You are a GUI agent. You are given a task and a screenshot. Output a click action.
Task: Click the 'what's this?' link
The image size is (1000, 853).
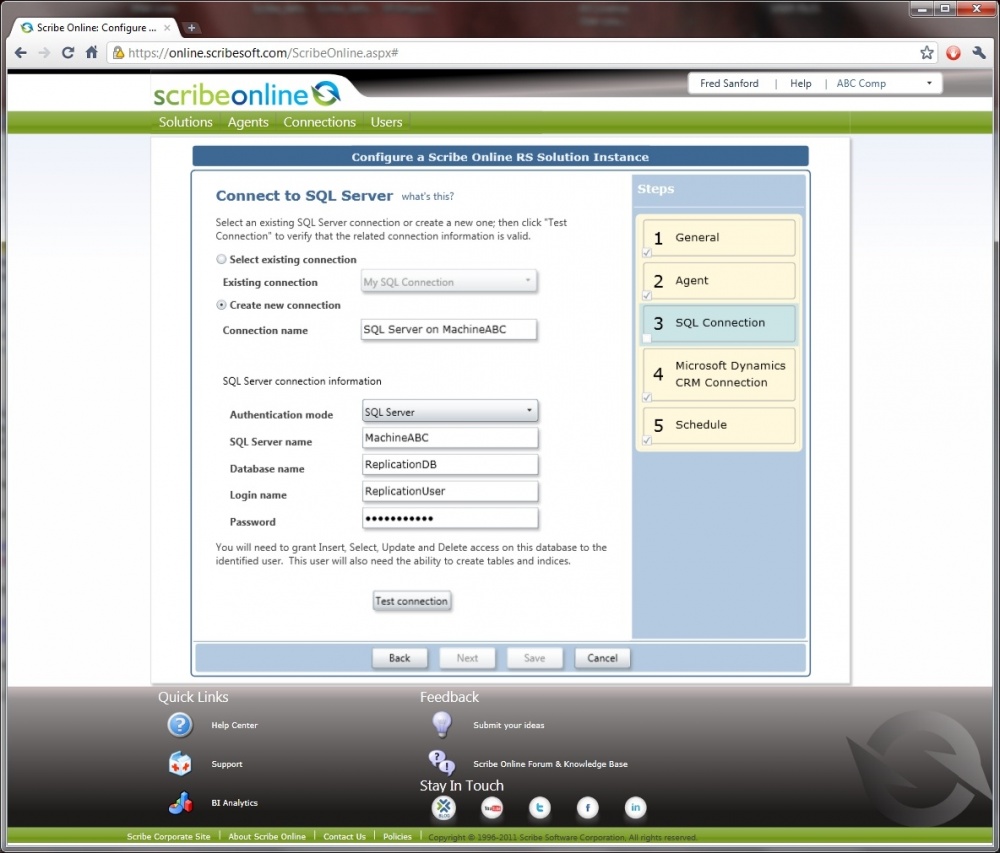click(427, 196)
